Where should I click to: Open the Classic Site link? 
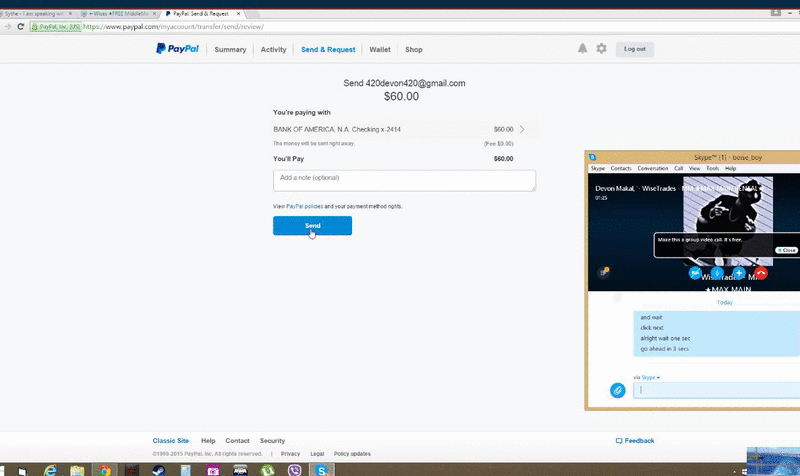pyautogui.click(x=170, y=441)
